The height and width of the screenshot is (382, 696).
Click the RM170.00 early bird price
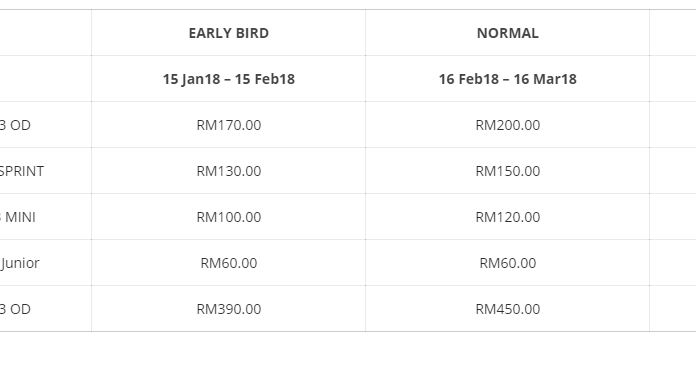click(x=229, y=125)
